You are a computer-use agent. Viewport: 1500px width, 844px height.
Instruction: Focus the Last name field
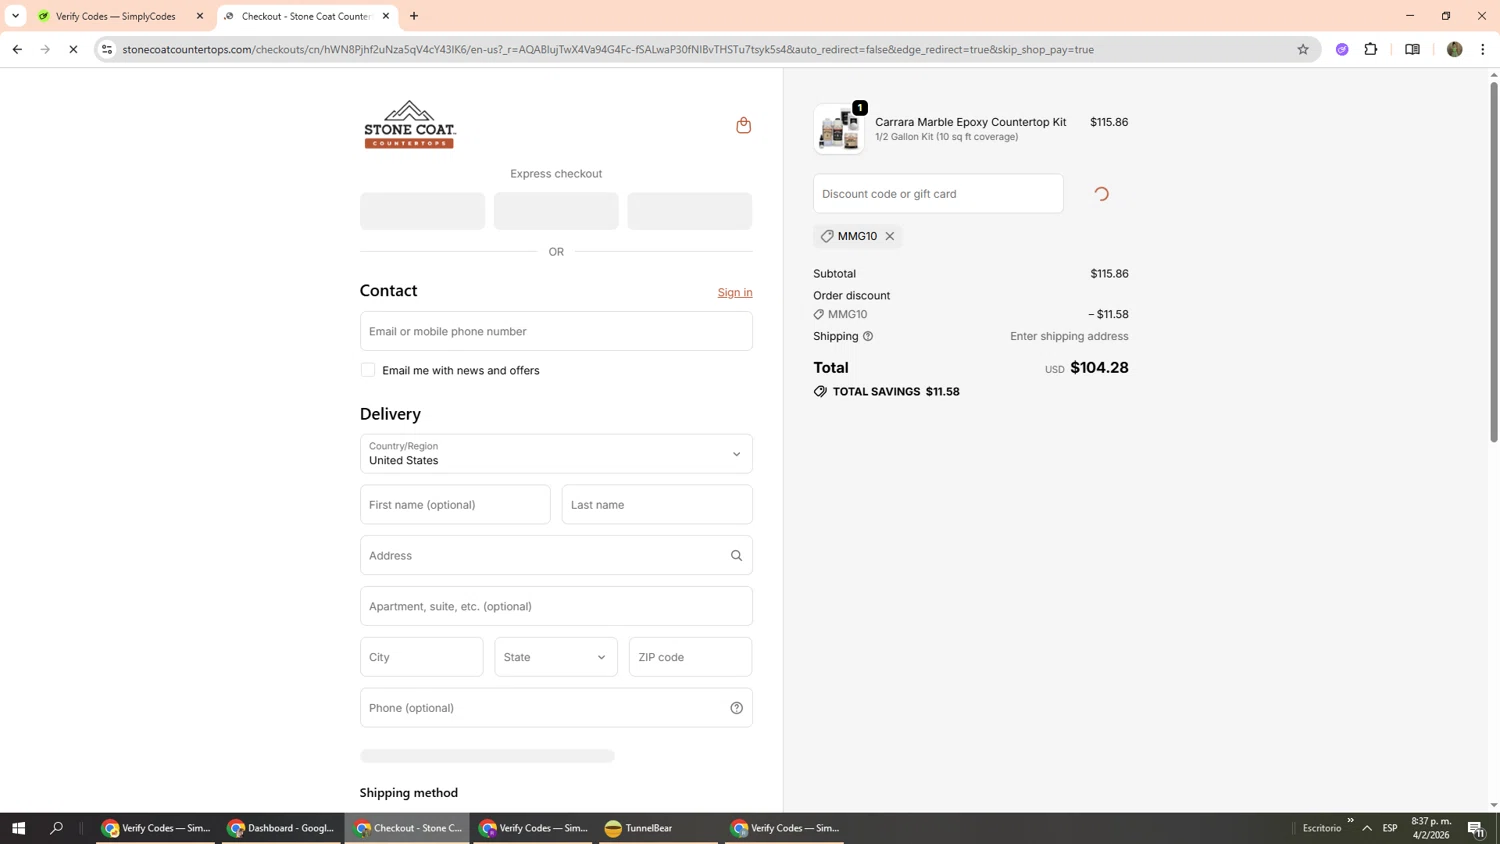tap(657, 505)
